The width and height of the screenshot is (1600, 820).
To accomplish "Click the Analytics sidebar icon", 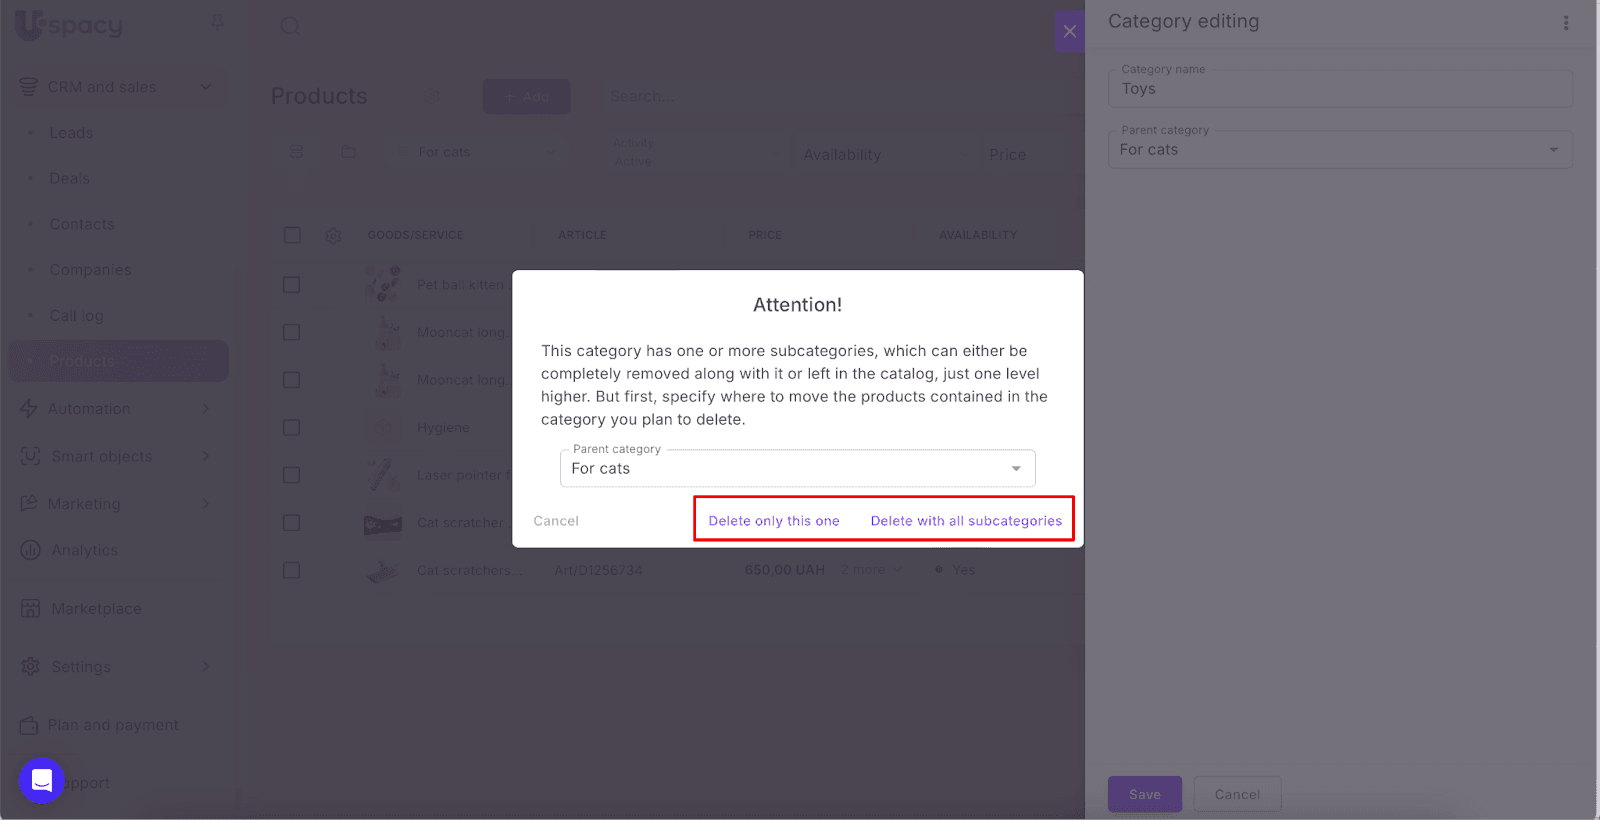I will tap(31, 550).
